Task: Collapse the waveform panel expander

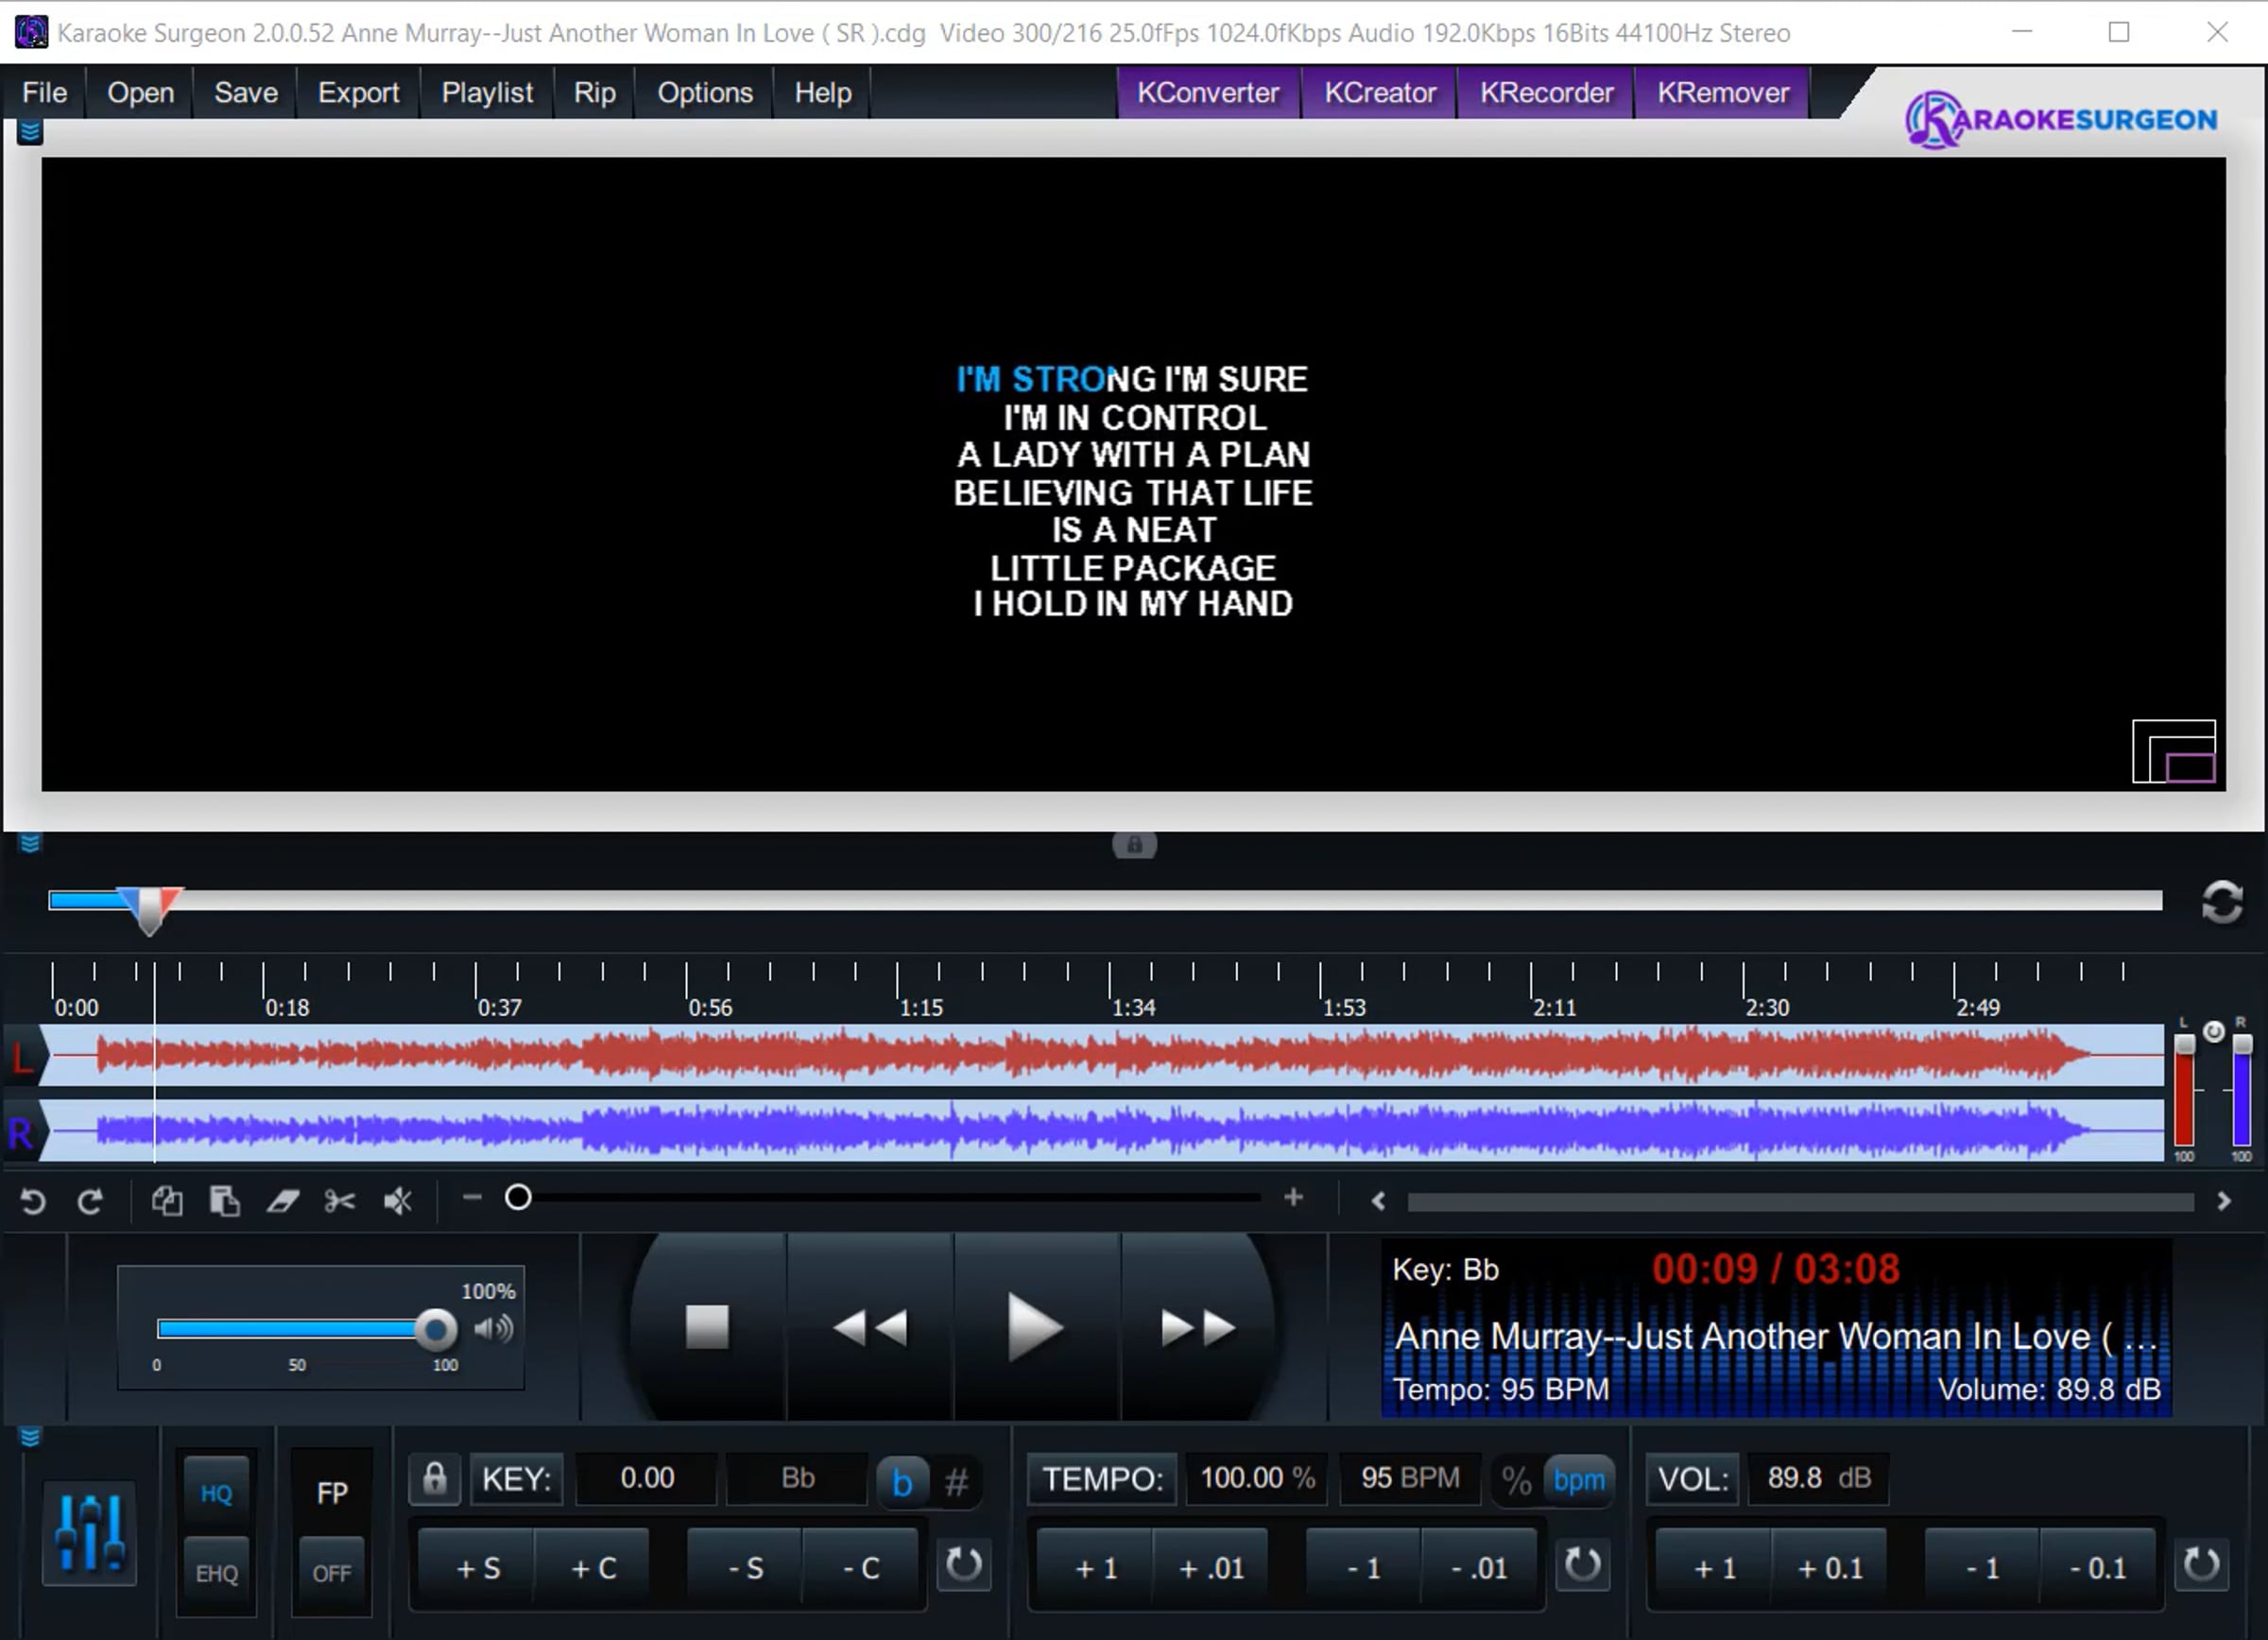Action: [x=30, y=843]
